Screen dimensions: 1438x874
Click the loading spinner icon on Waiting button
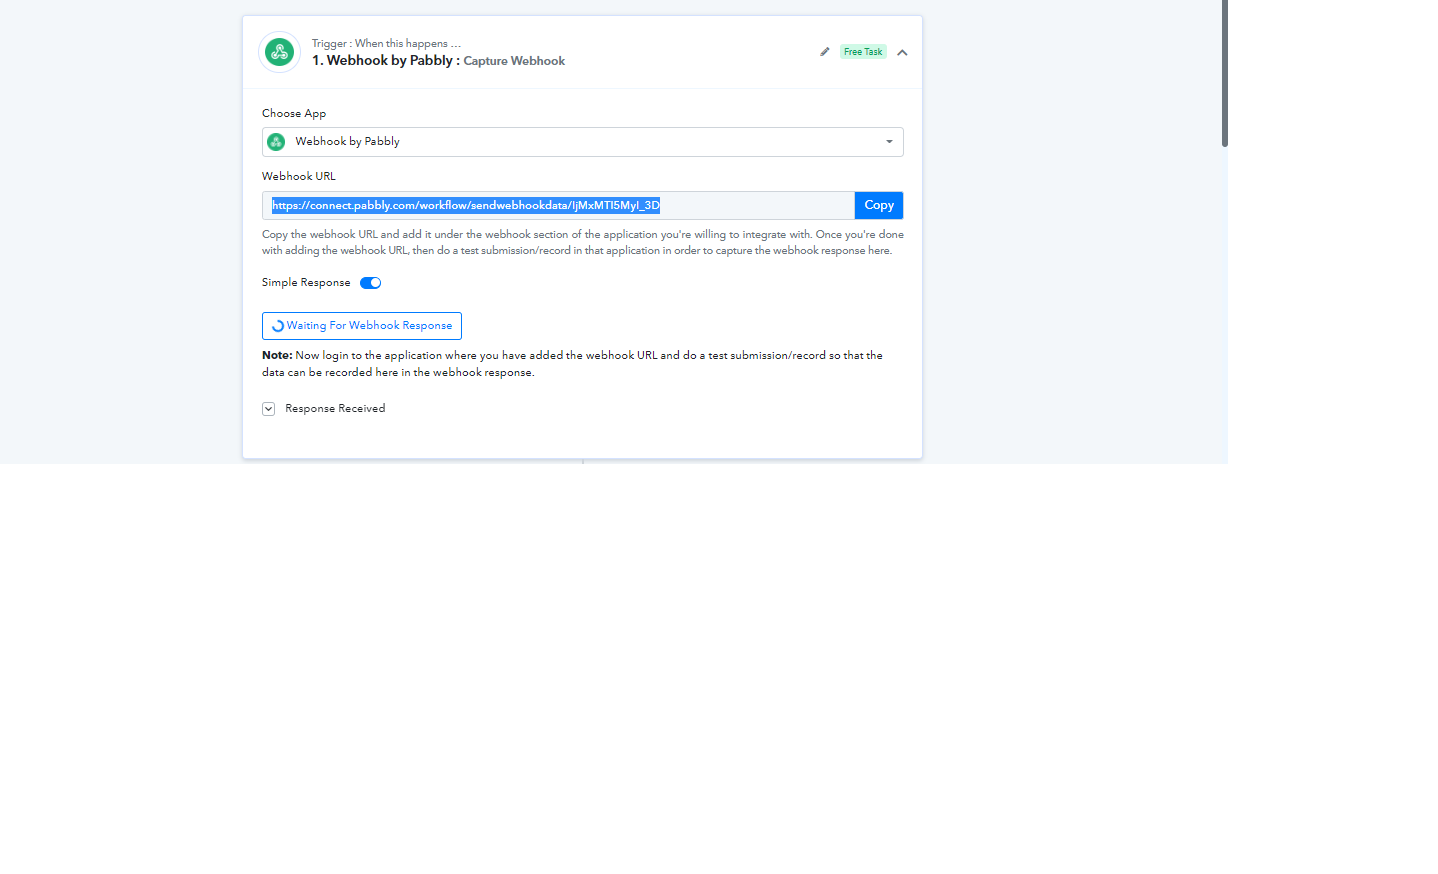[278, 326]
